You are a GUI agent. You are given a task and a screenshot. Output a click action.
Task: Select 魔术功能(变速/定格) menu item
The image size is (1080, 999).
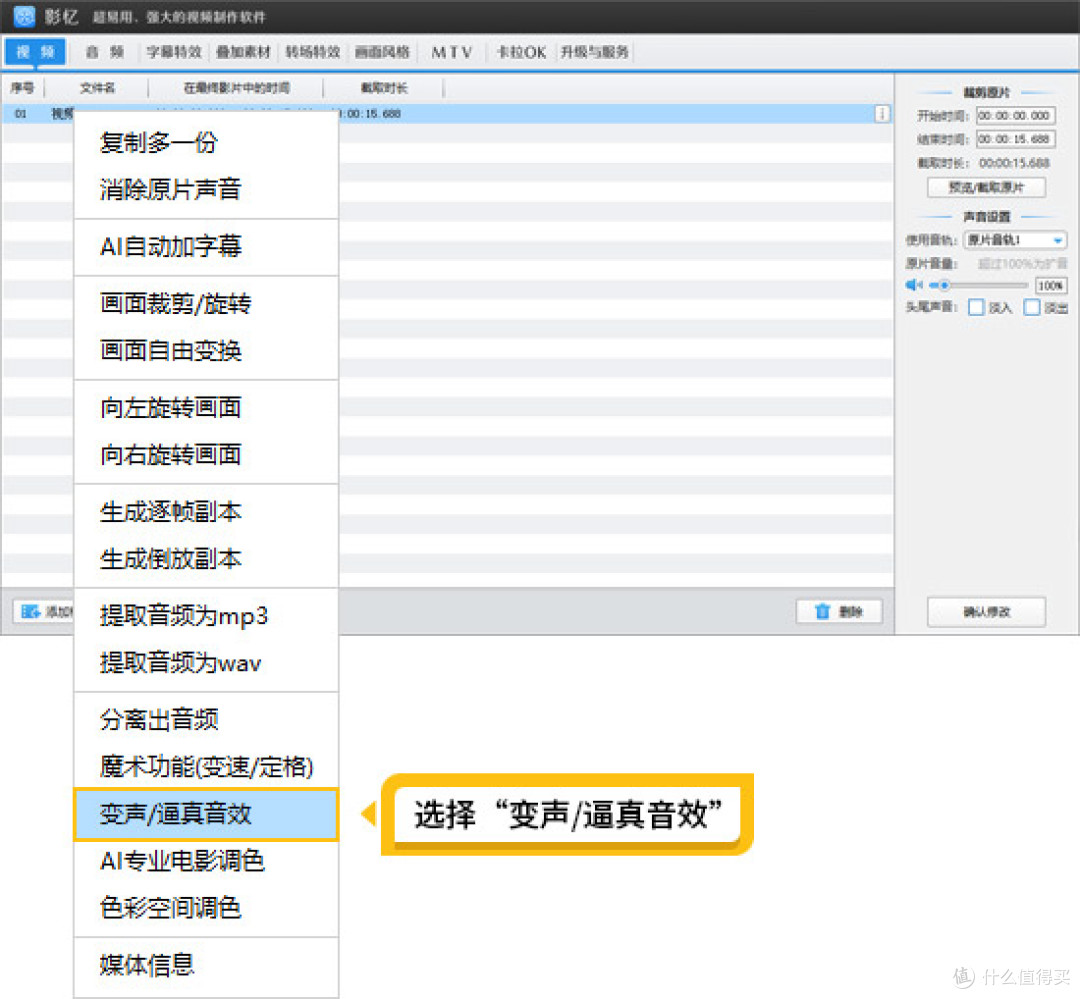[206, 766]
